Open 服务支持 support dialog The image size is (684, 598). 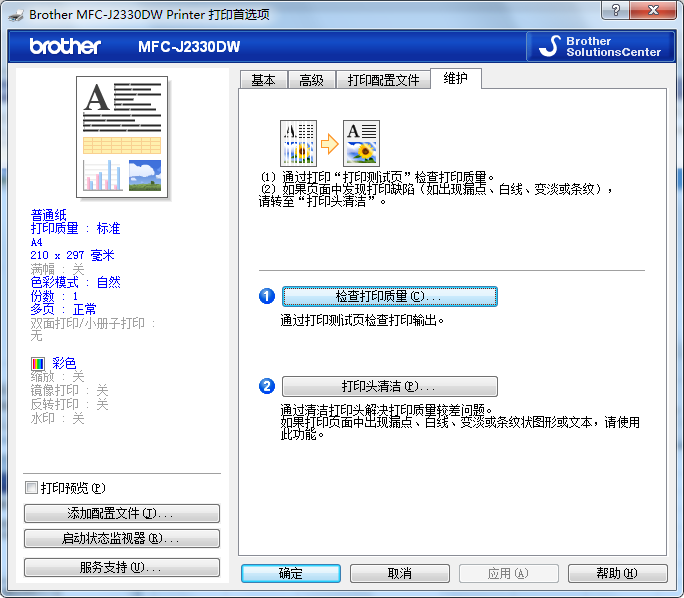click(121, 567)
